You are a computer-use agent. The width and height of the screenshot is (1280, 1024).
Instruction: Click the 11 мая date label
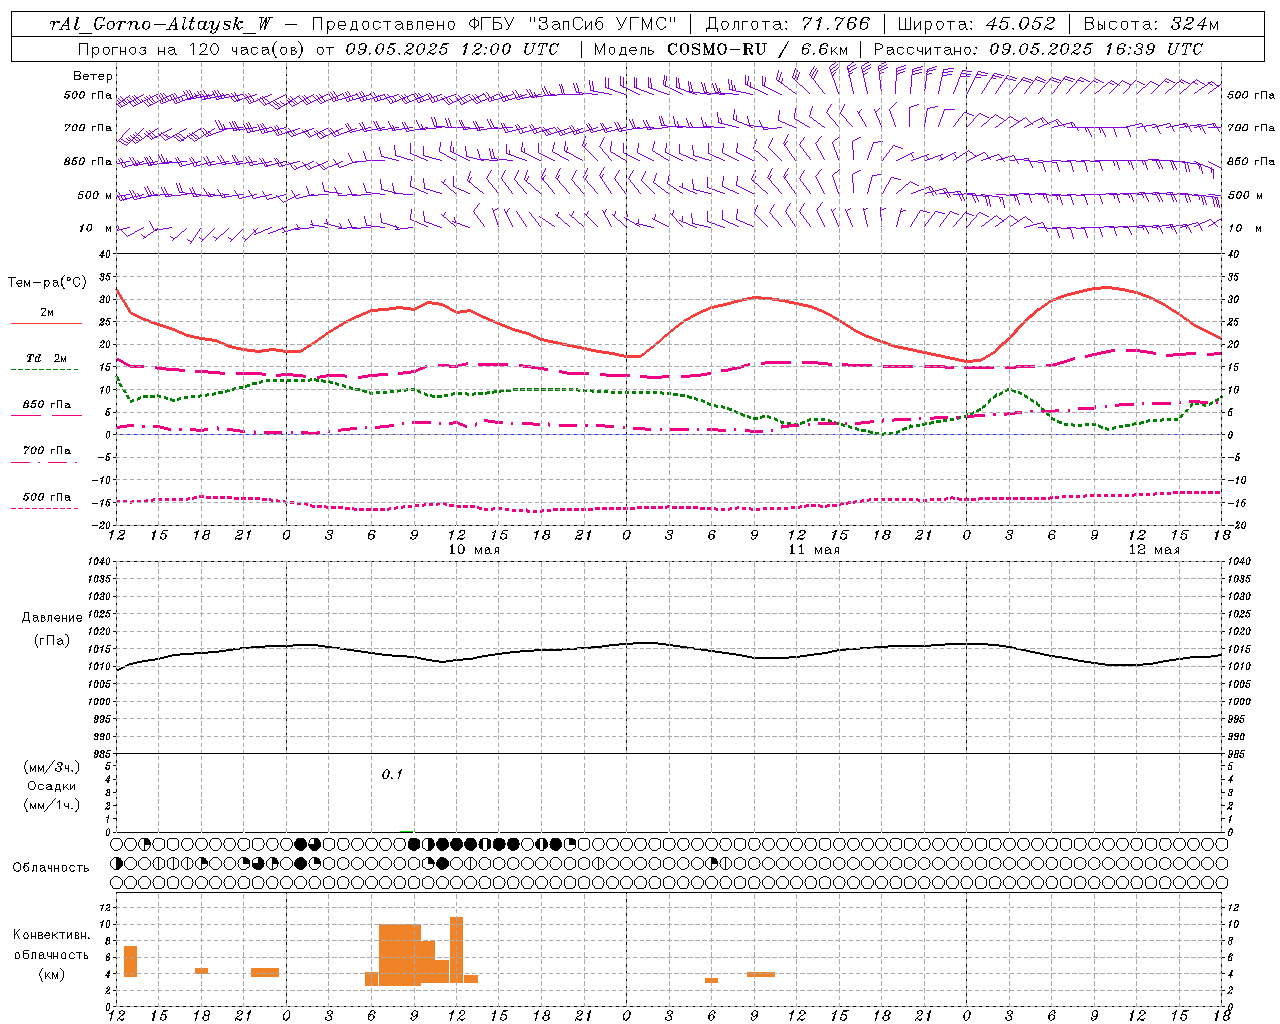(x=814, y=550)
